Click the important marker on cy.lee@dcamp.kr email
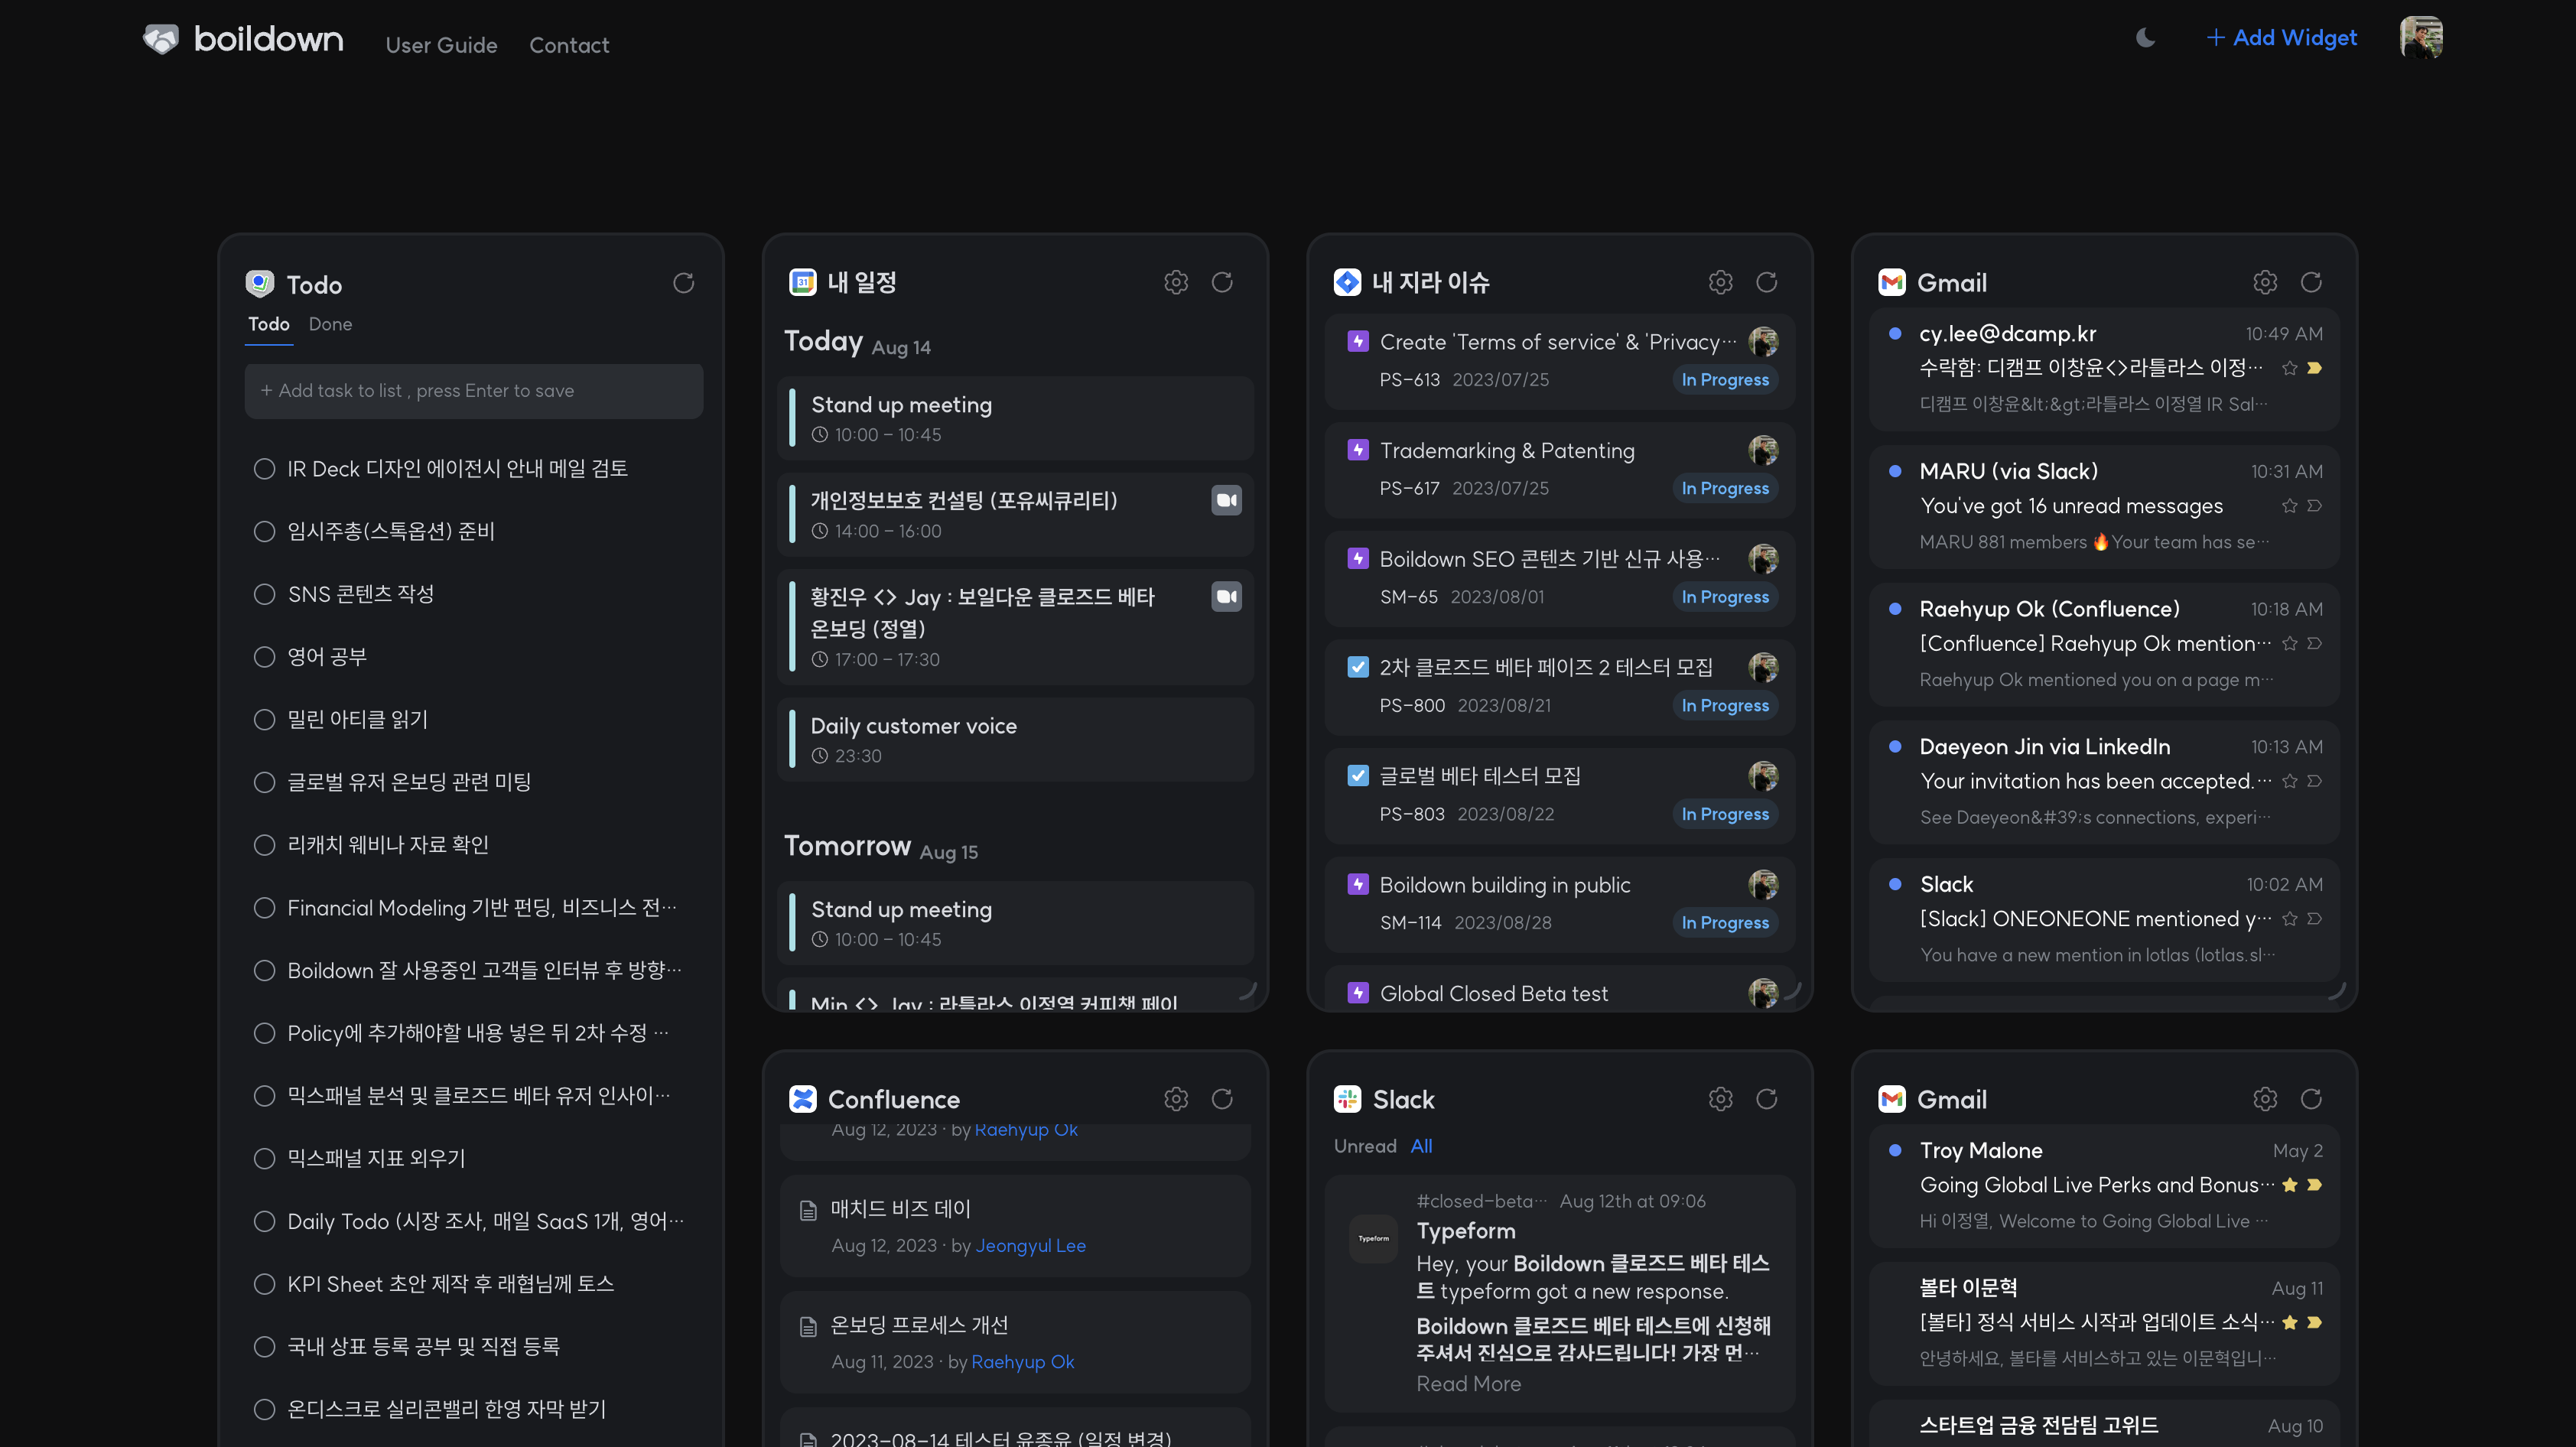 pos(2314,368)
